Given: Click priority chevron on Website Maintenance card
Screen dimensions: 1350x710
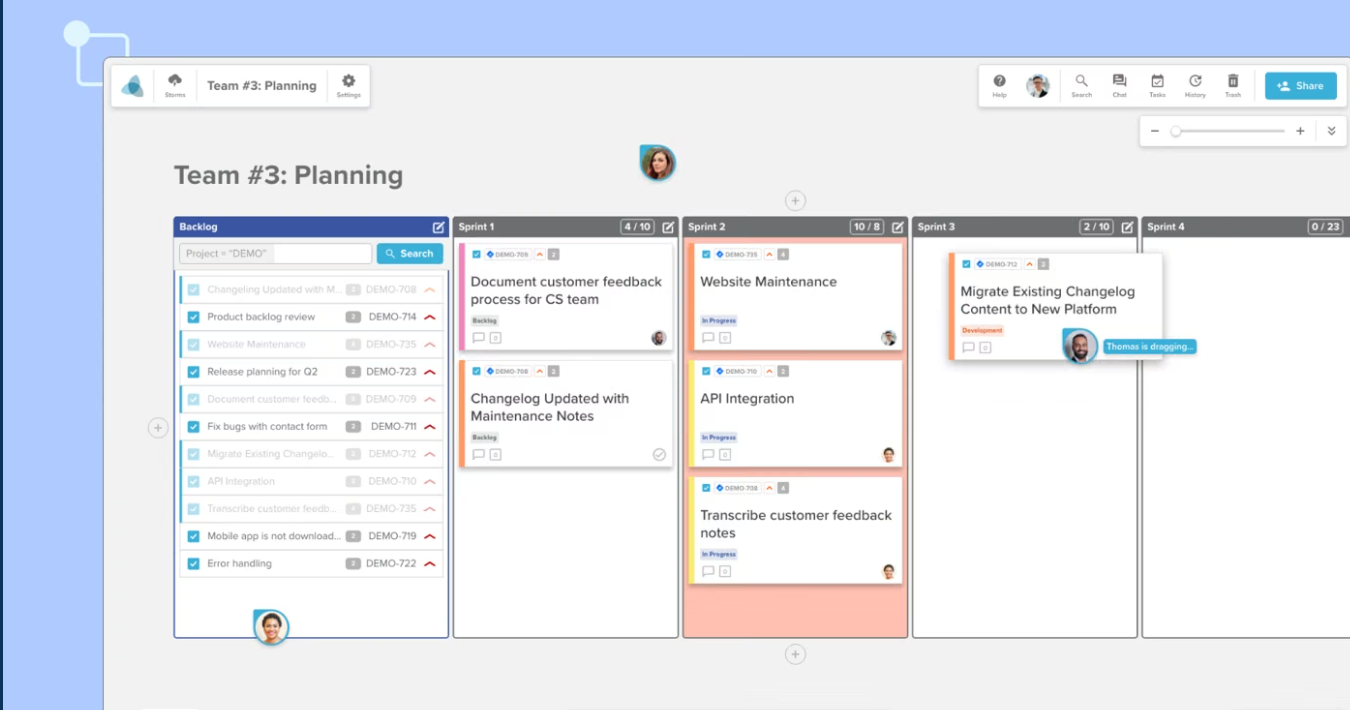Looking at the screenshot, I should coord(769,255).
